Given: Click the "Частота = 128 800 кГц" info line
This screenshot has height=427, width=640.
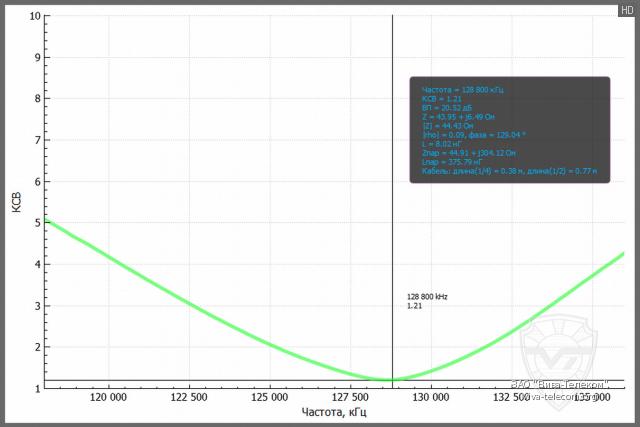Looking at the screenshot, I should tap(463, 89).
